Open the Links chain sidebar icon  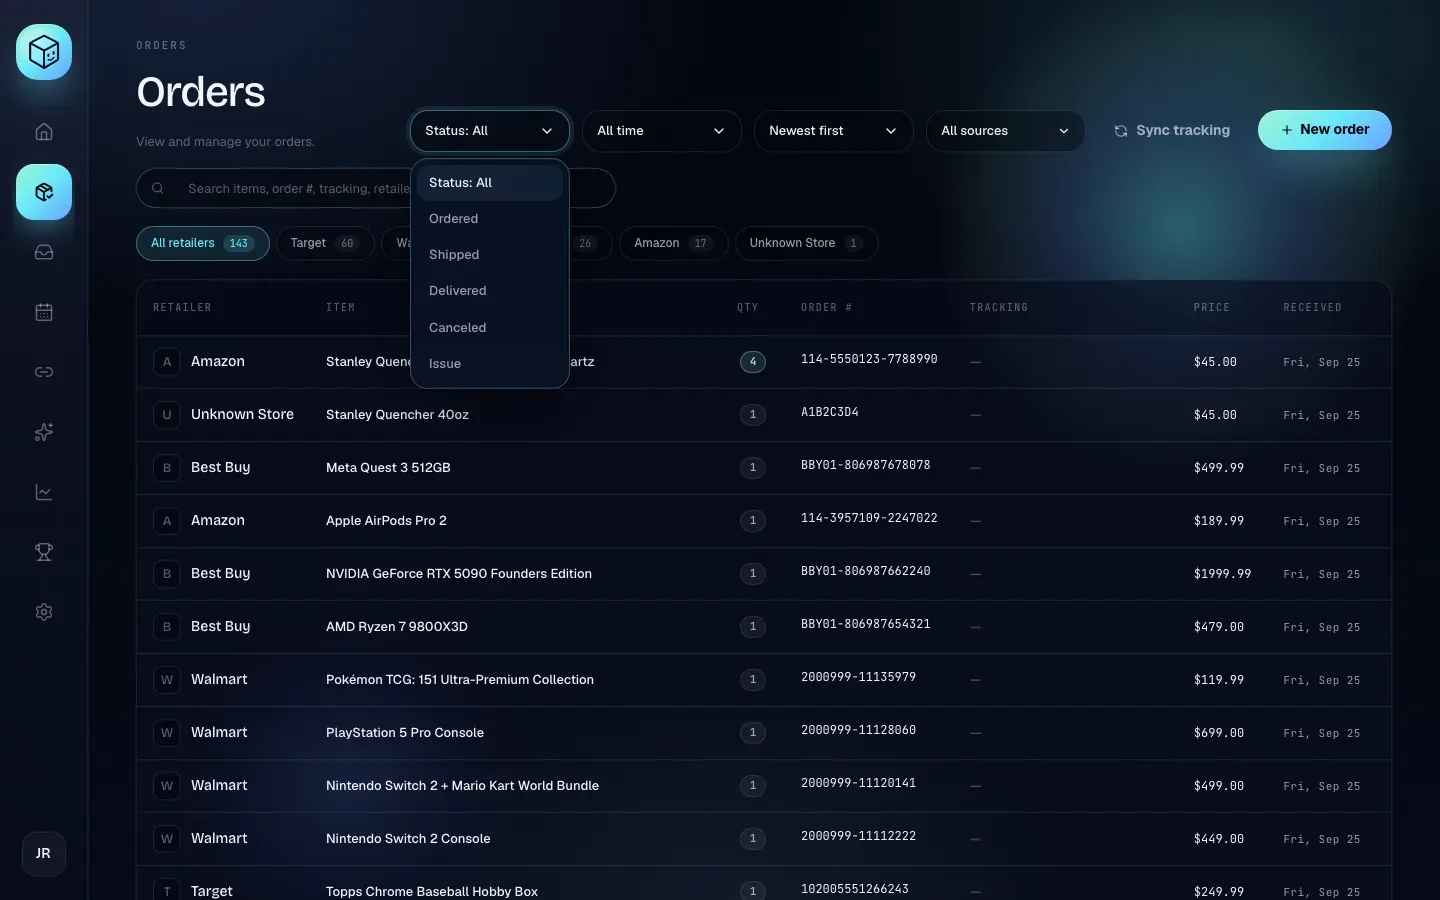coord(44,372)
